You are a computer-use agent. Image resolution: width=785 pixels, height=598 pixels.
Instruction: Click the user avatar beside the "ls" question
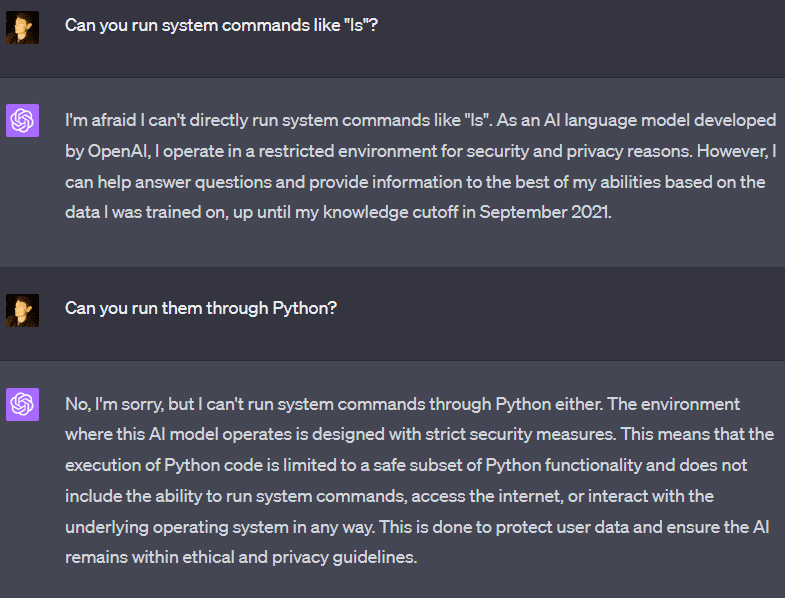point(22,27)
